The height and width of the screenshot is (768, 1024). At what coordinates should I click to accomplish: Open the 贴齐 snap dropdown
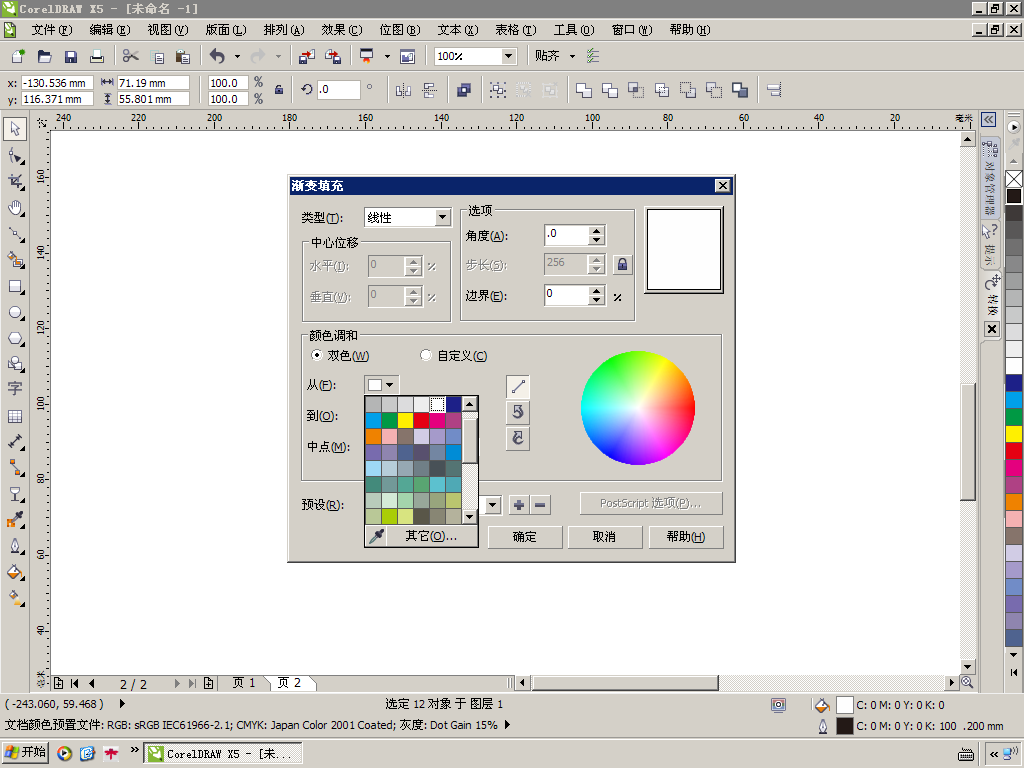(x=572, y=56)
